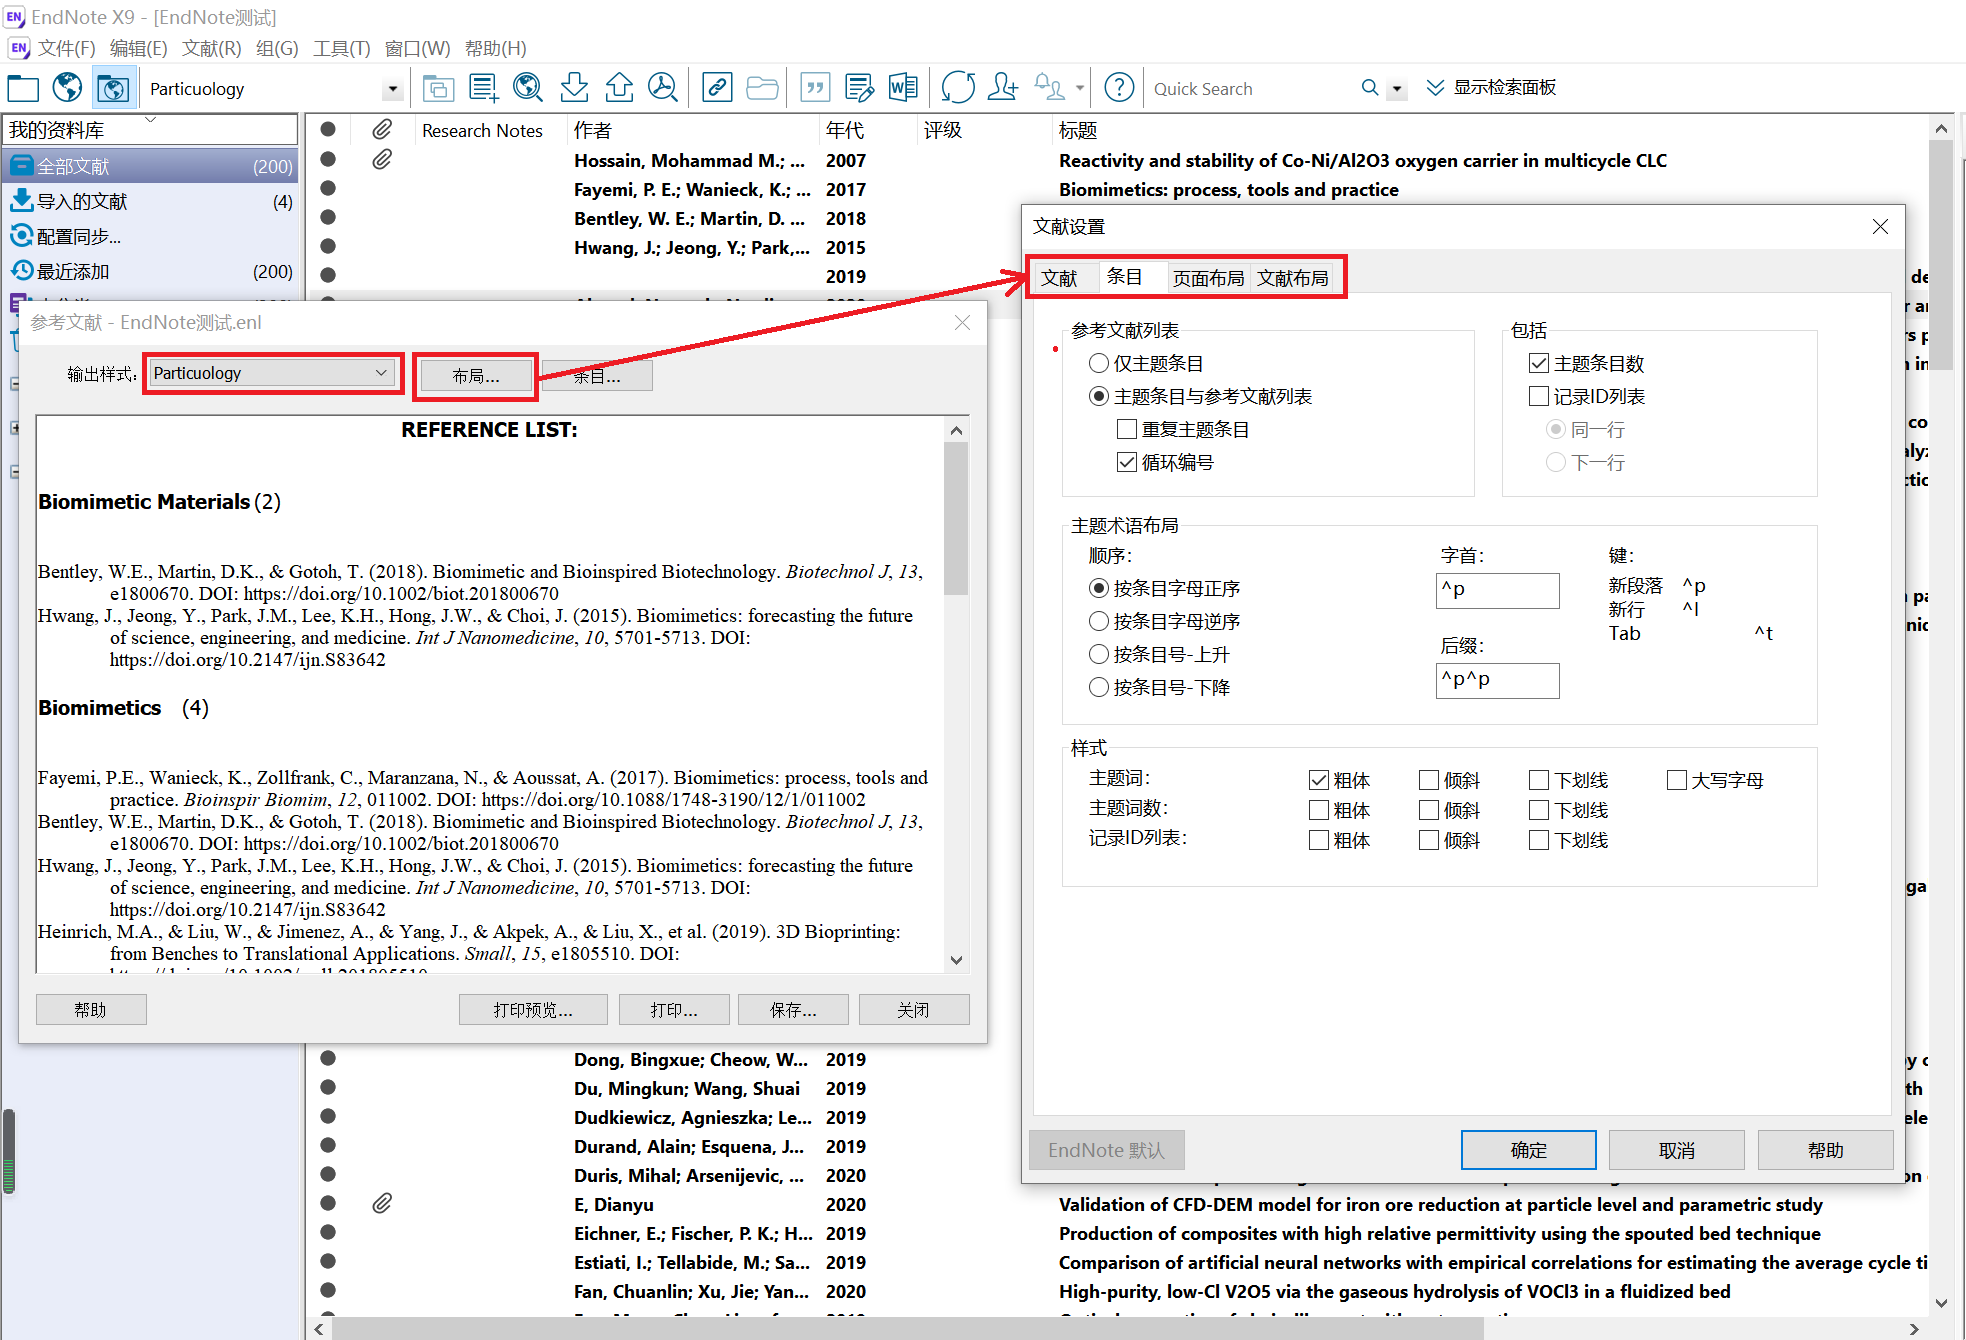Screen dimensions: 1966x1340
Task: Click Copy to Local Library toolbar icon
Action: point(438,88)
